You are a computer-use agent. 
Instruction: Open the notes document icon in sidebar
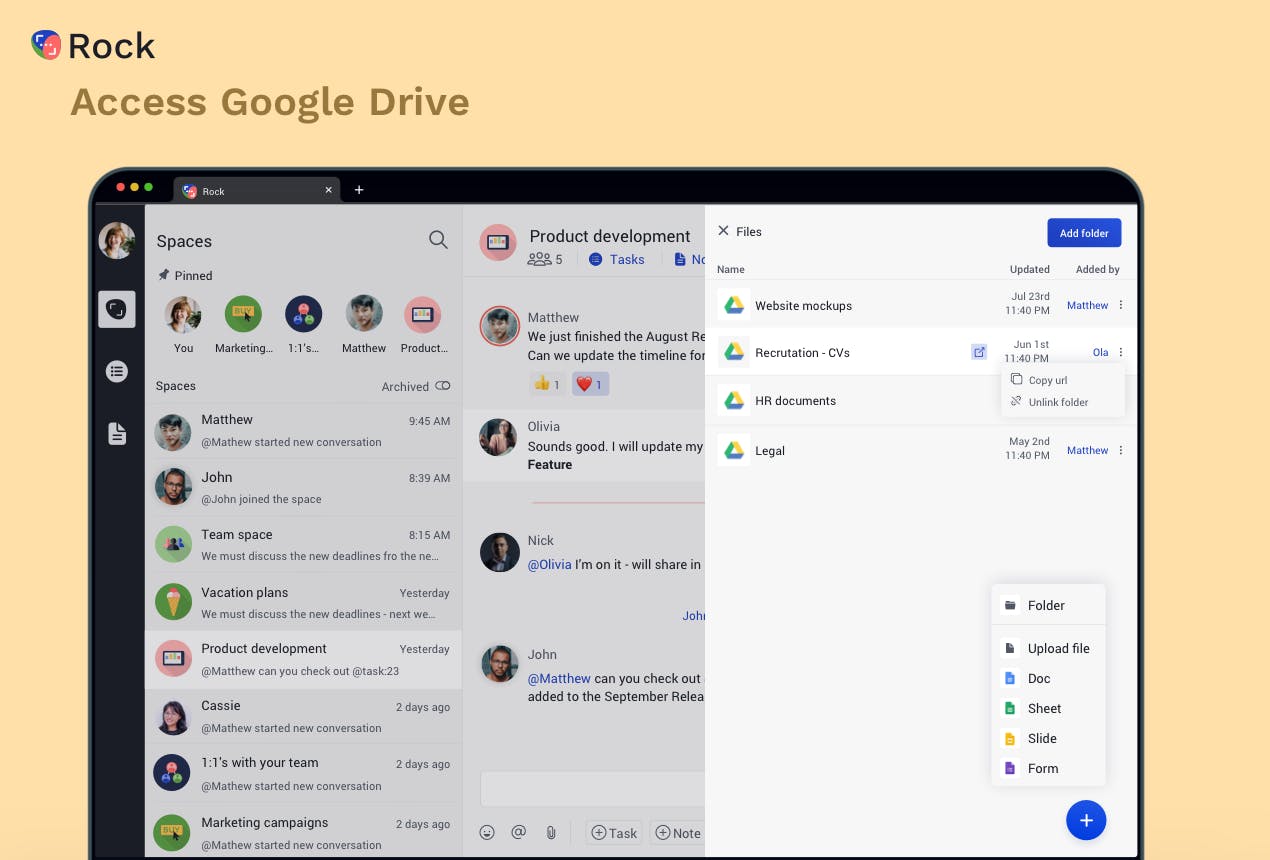tap(117, 434)
